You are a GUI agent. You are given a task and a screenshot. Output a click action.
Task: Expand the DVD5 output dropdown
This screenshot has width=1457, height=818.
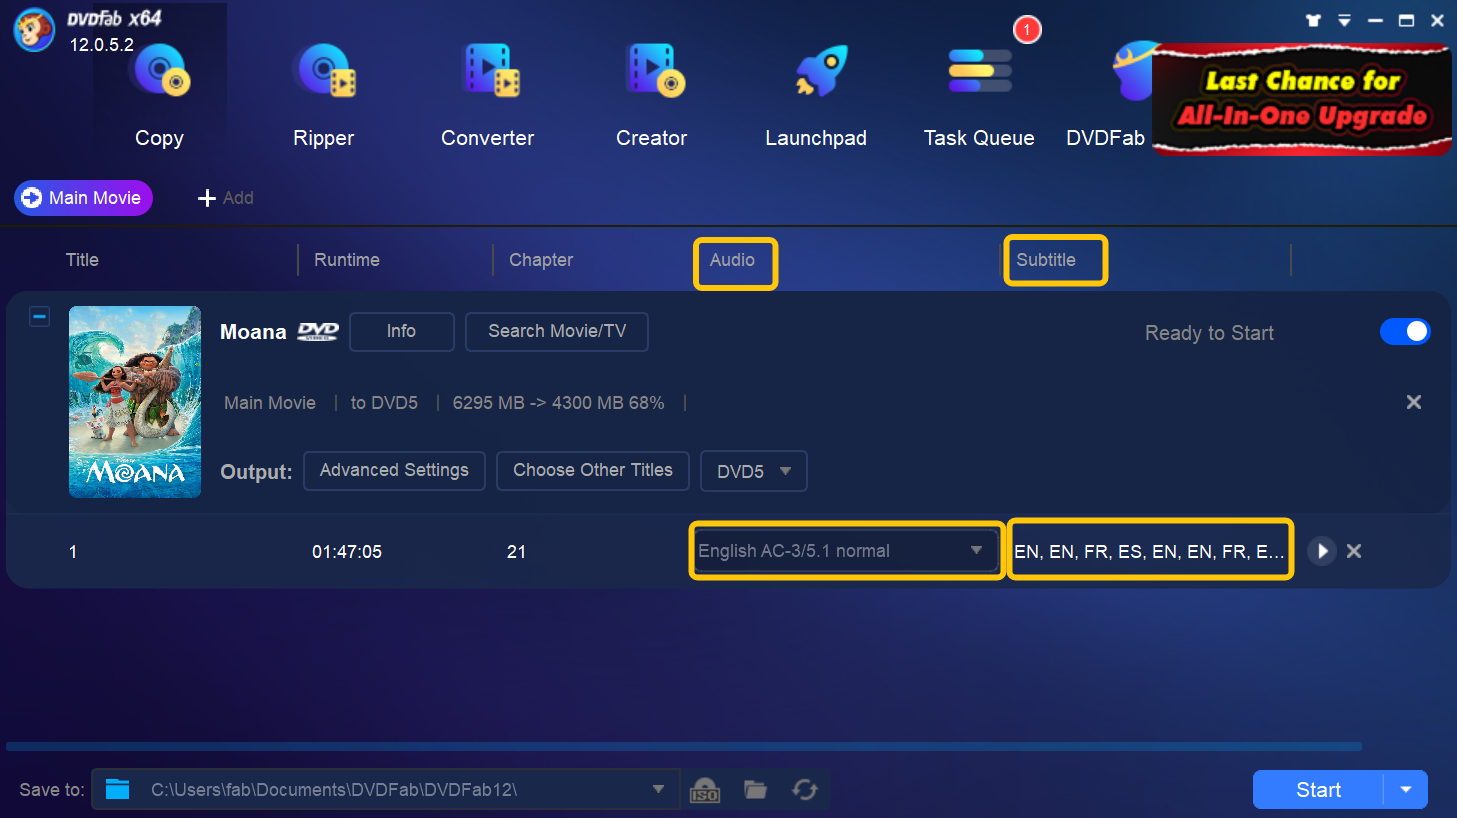pos(754,471)
